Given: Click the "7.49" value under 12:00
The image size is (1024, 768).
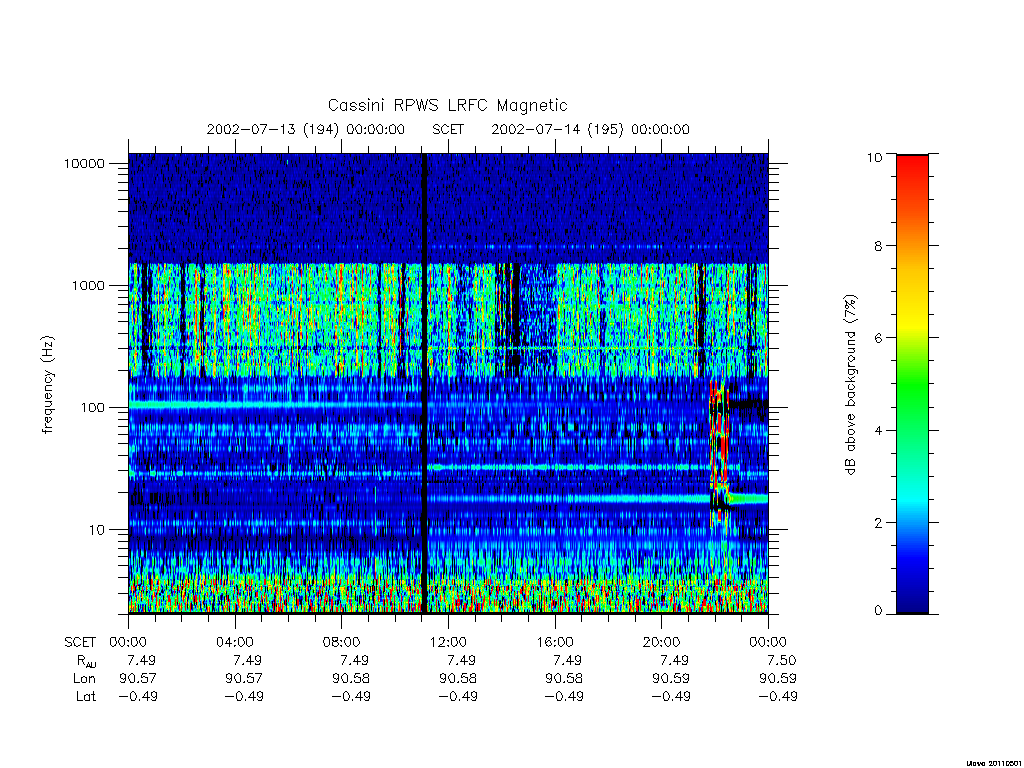Looking at the screenshot, I should (461, 660).
